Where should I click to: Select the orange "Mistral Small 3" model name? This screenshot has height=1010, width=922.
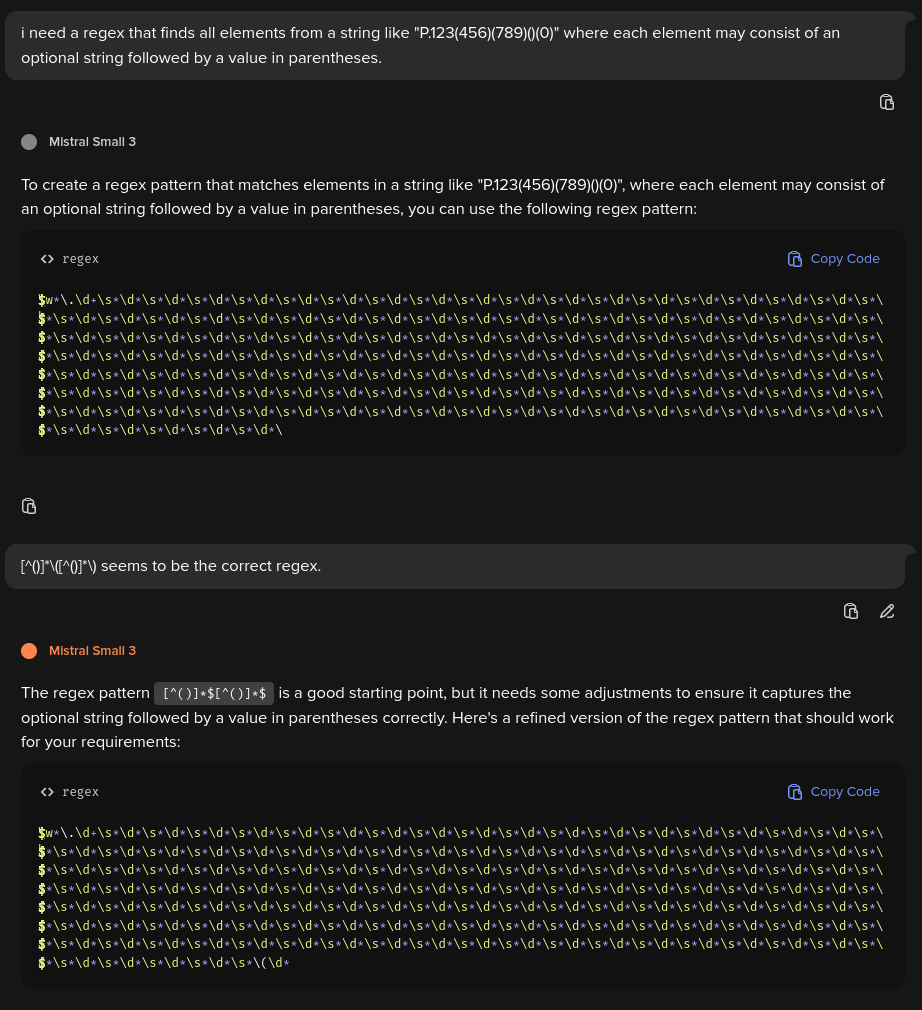[x=92, y=651]
